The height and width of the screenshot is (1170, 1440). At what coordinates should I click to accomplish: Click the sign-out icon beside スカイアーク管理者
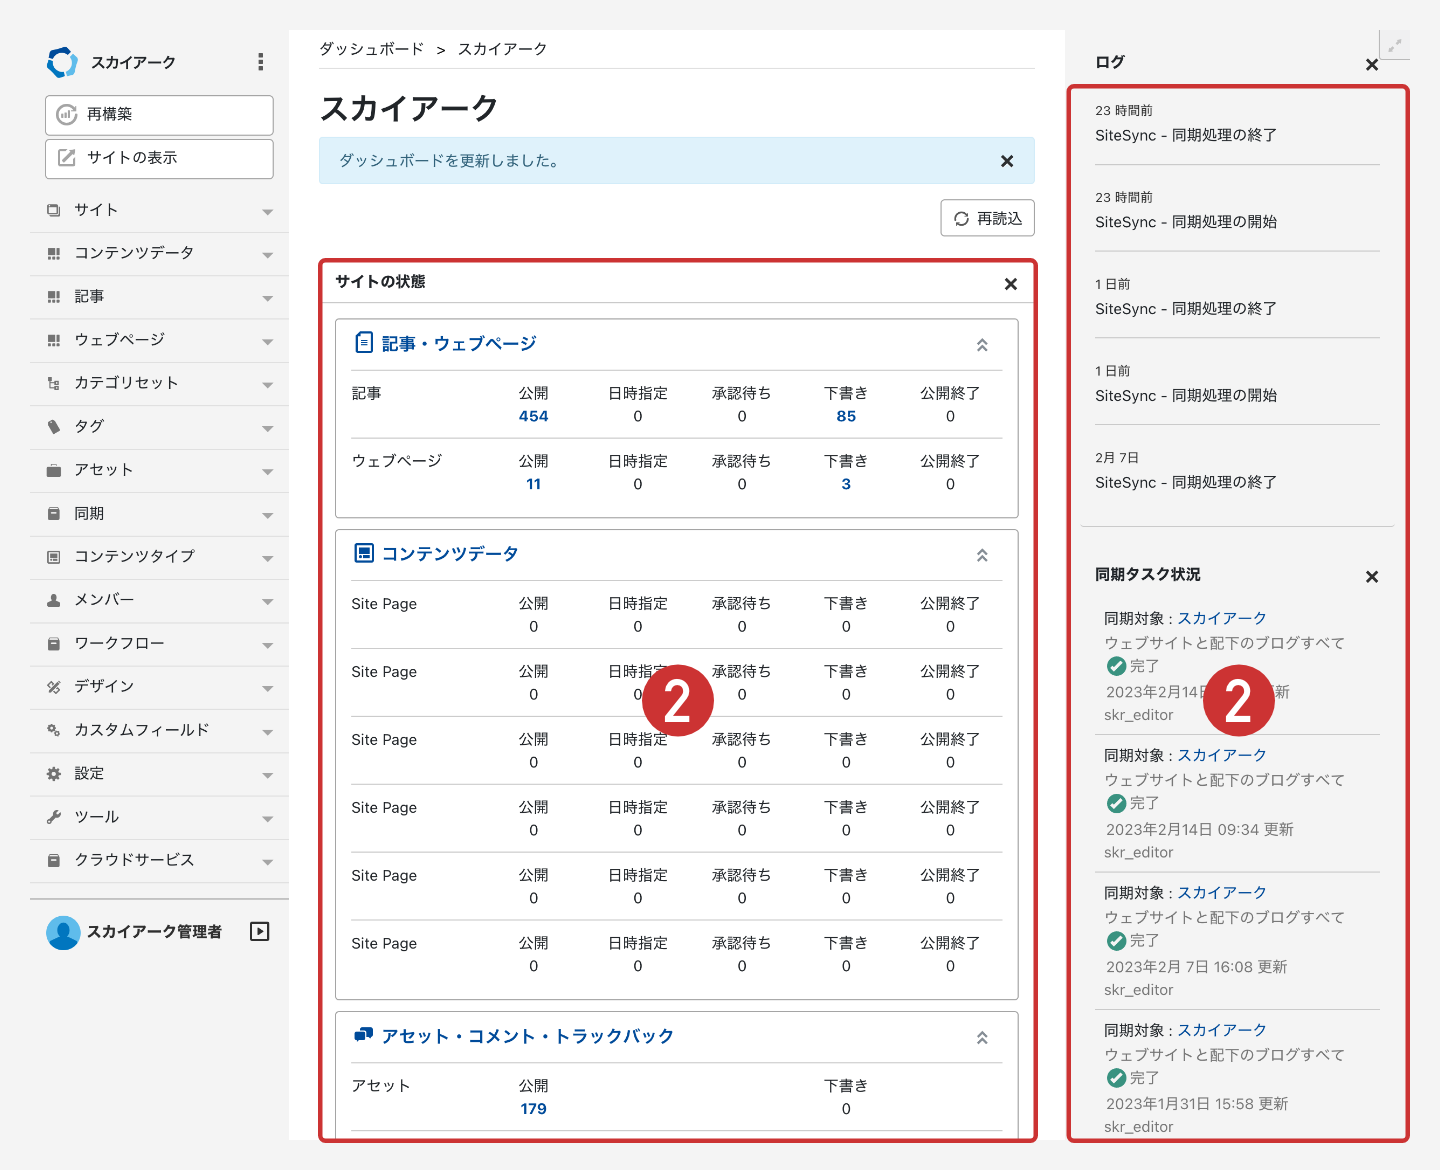[260, 932]
